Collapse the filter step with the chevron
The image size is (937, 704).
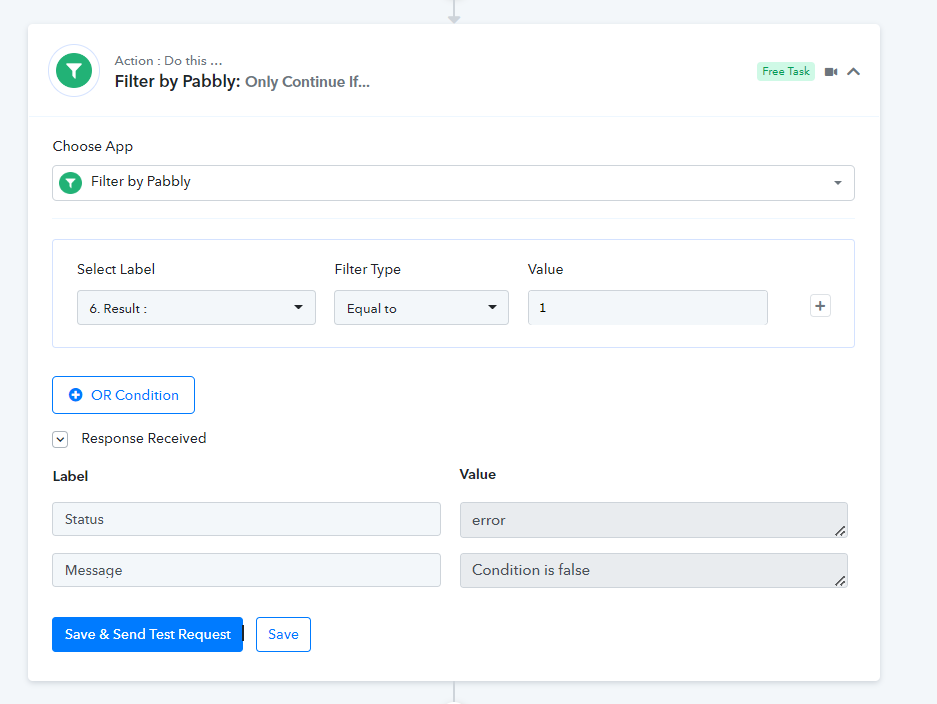coord(853,72)
